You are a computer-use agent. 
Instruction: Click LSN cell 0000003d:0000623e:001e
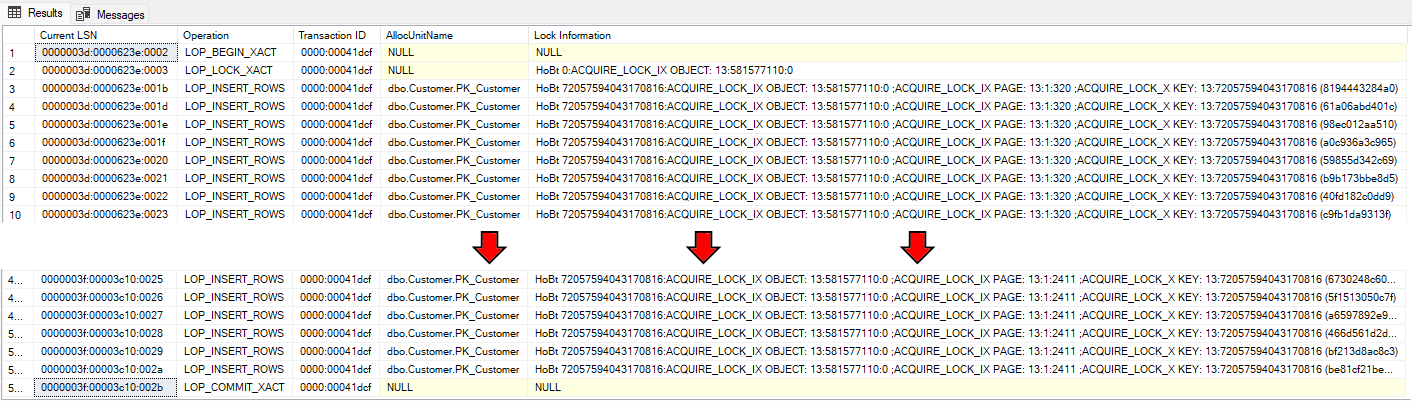click(x=107, y=125)
